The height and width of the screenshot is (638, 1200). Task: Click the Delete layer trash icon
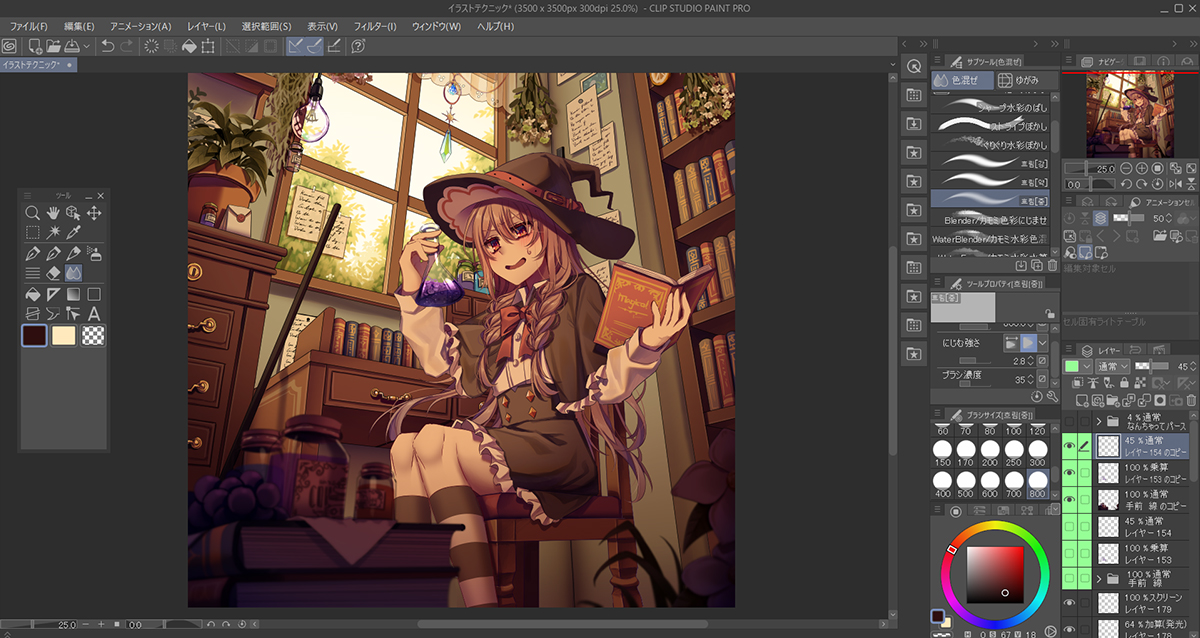1190,399
